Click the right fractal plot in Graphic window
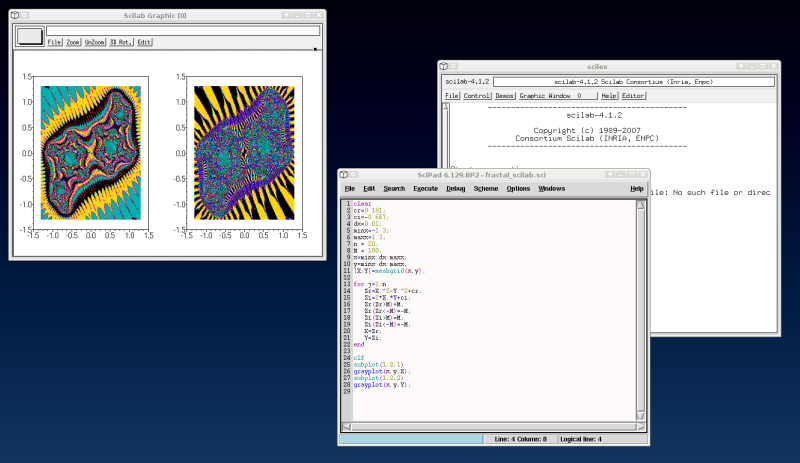Screen dimensions: 800x463 pyautogui.click(x=244, y=153)
